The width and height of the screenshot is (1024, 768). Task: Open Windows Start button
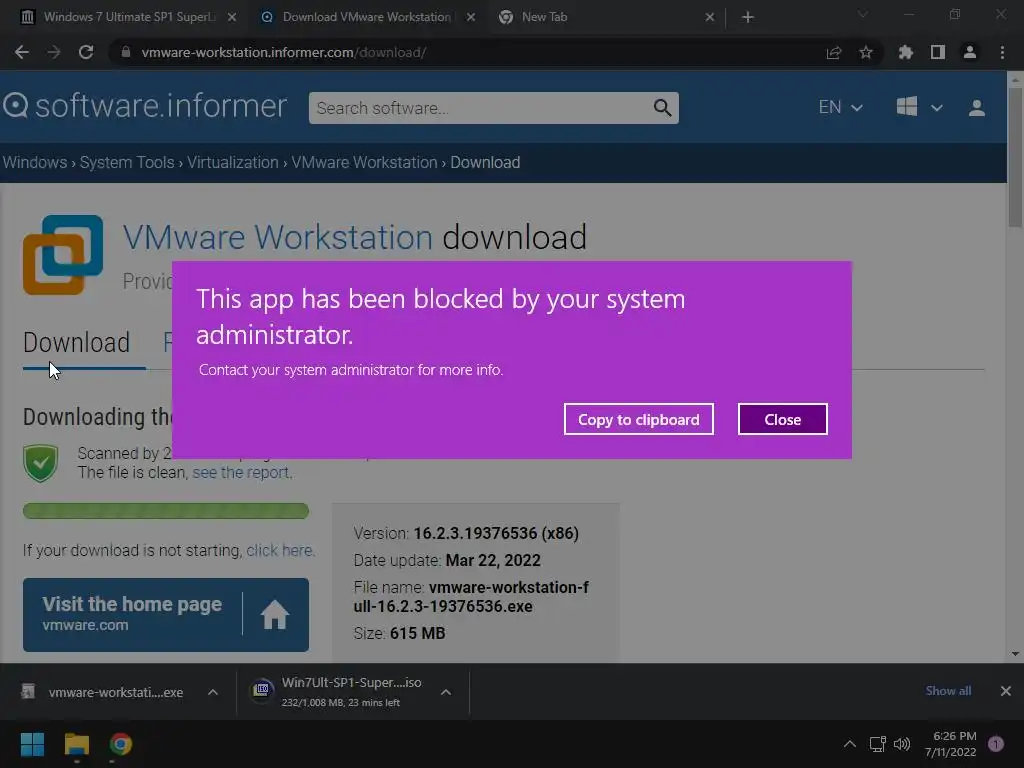point(32,744)
